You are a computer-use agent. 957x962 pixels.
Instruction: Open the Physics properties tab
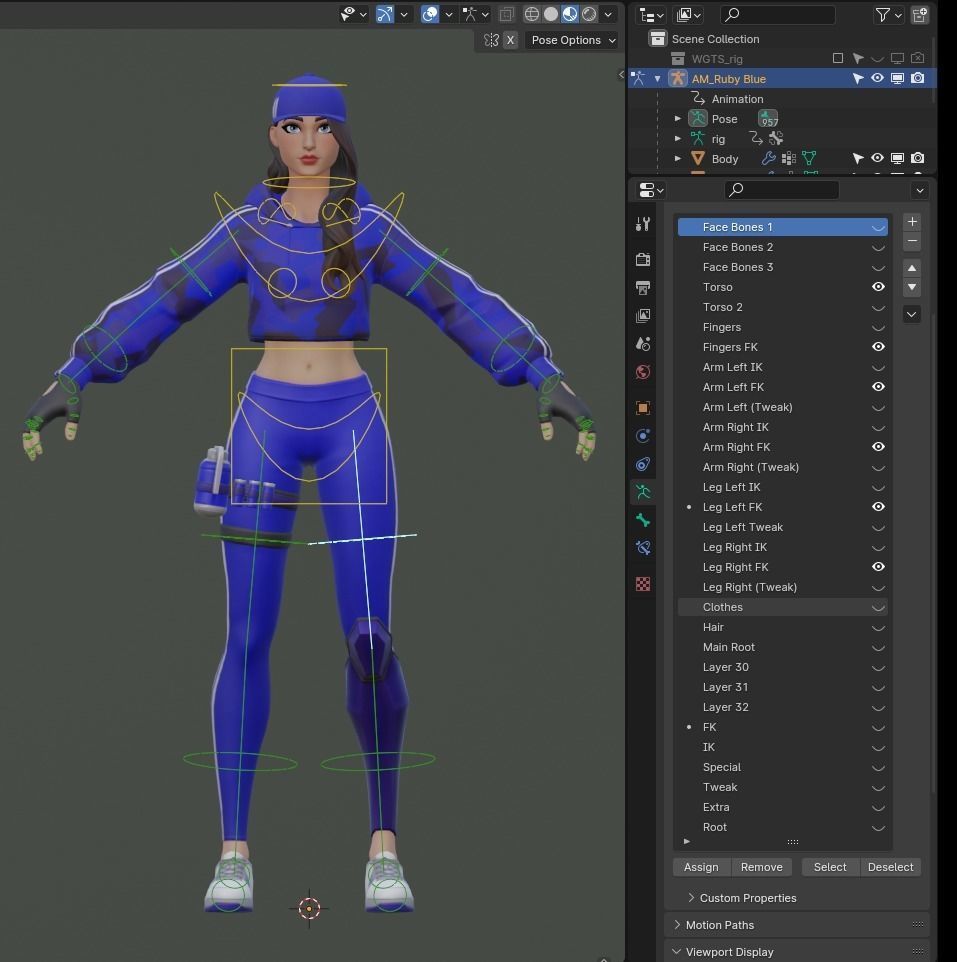tap(643, 436)
